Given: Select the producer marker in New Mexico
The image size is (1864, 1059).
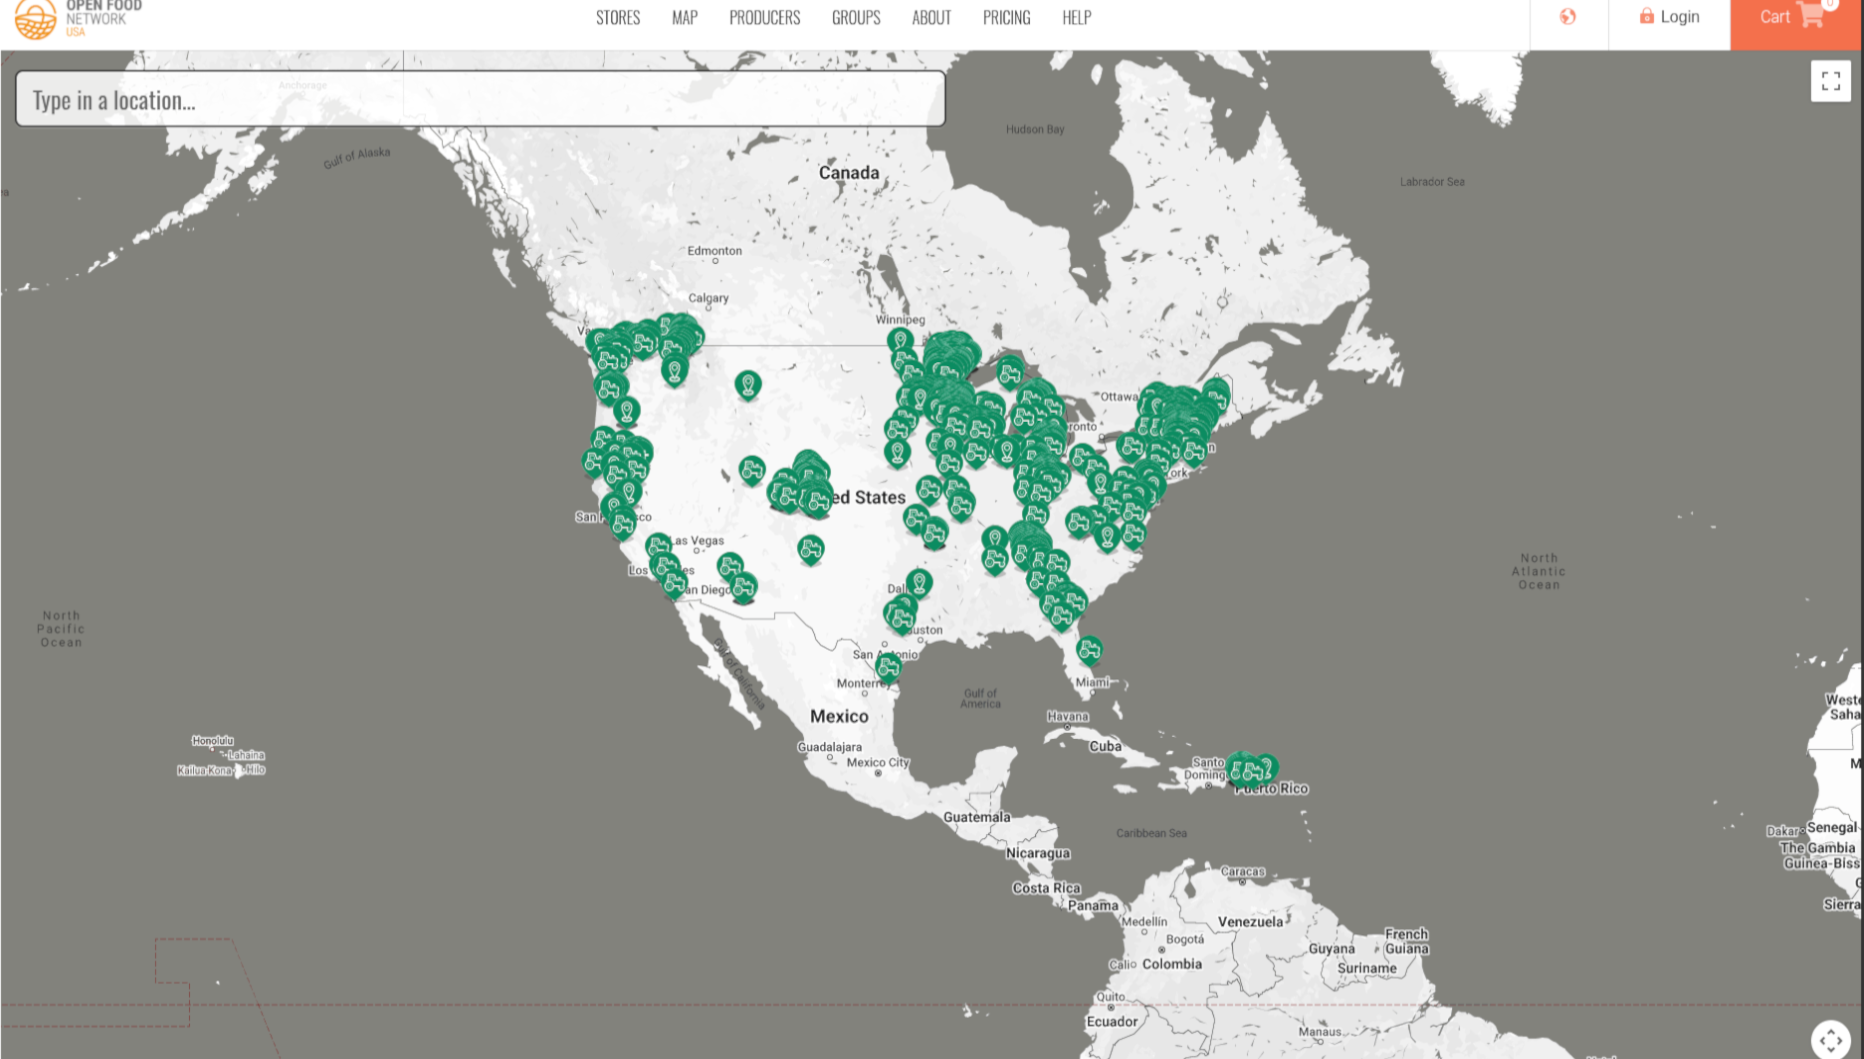Looking at the screenshot, I should [810, 549].
